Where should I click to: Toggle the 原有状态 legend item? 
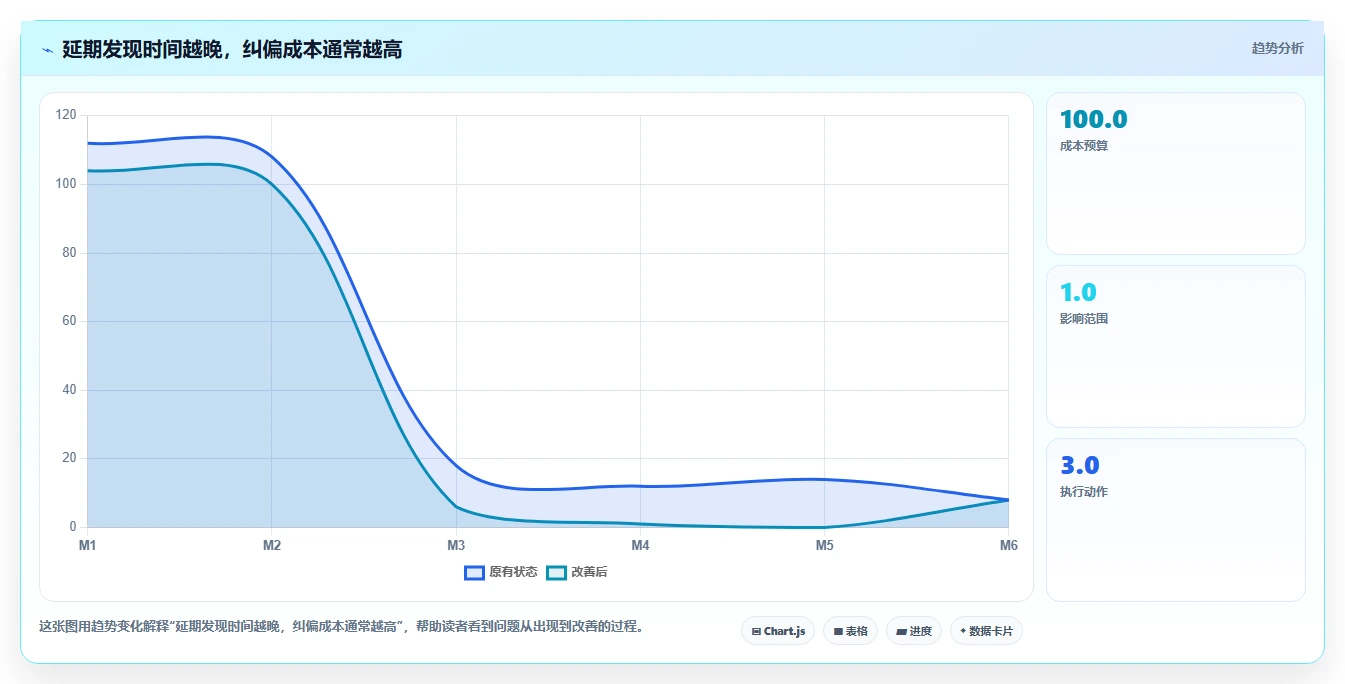[501, 572]
